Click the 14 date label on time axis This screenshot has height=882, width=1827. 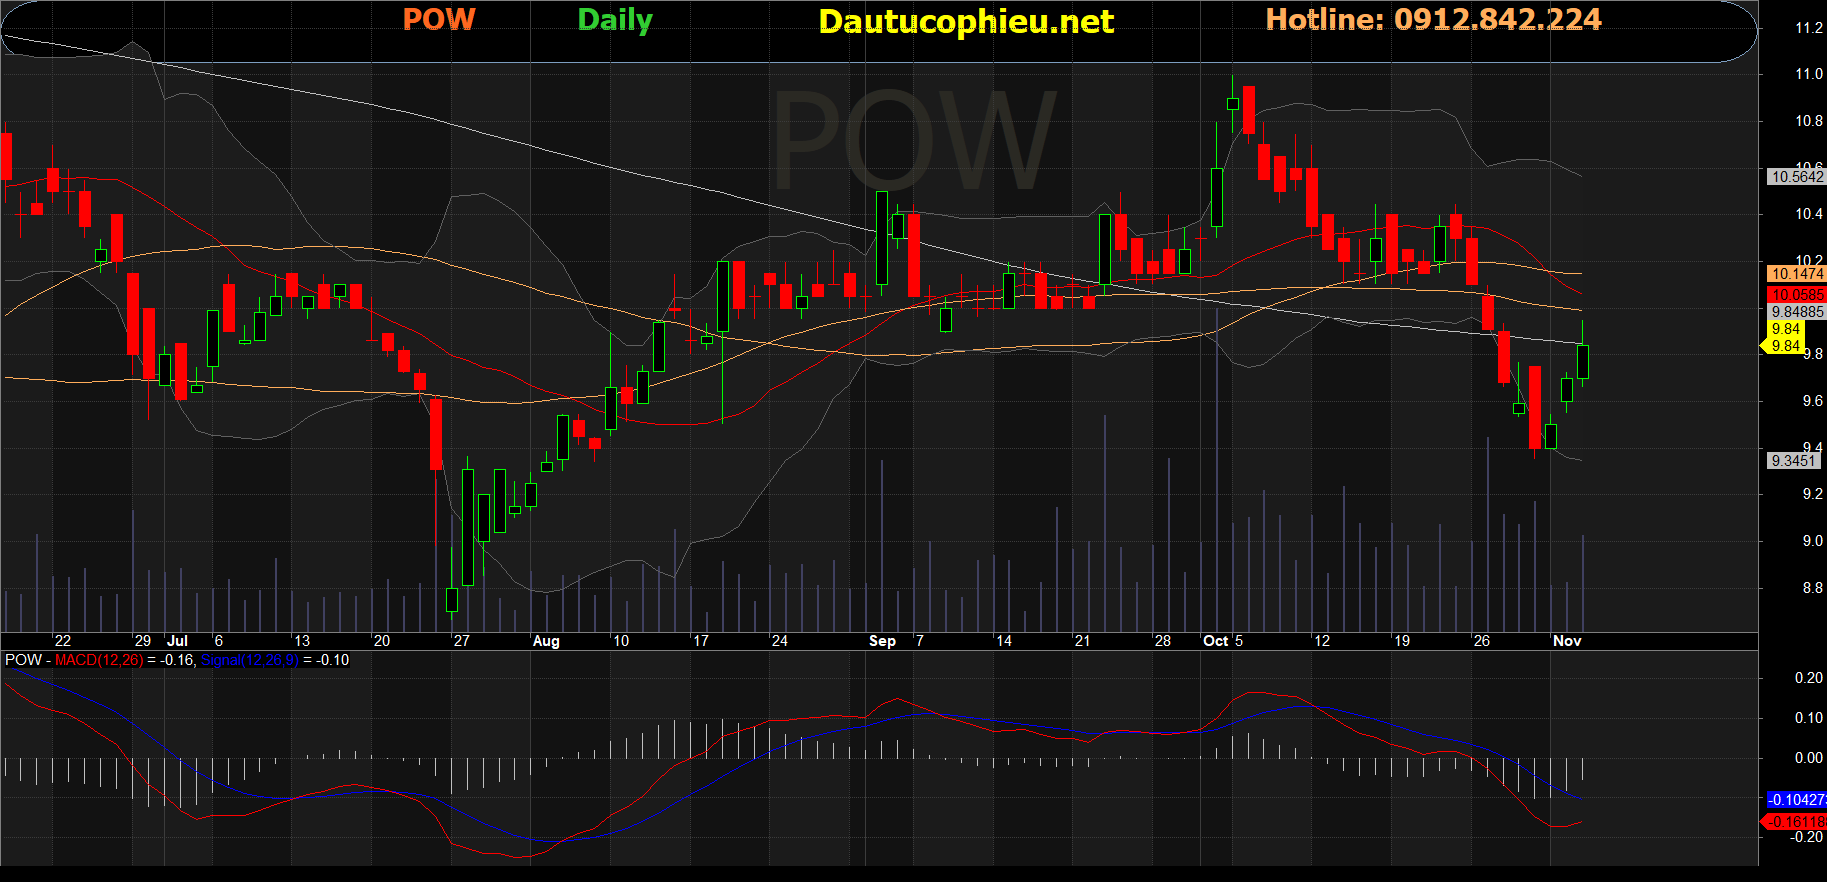click(1004, 641)
